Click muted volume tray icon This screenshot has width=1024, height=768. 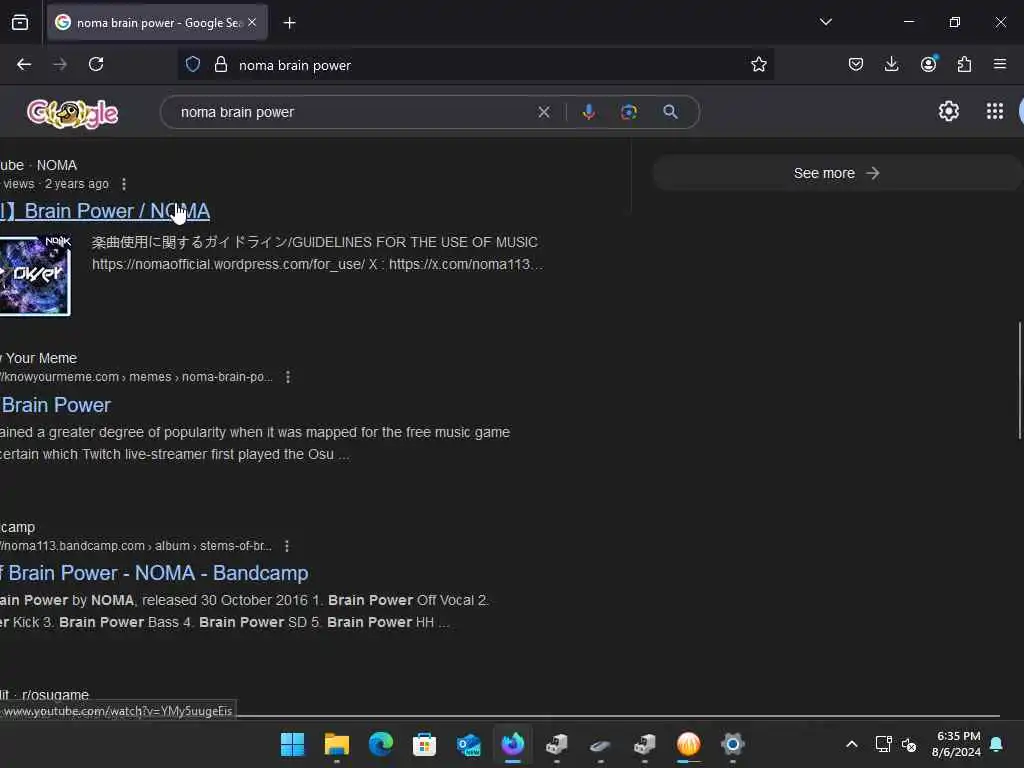[x=909, y=744]
